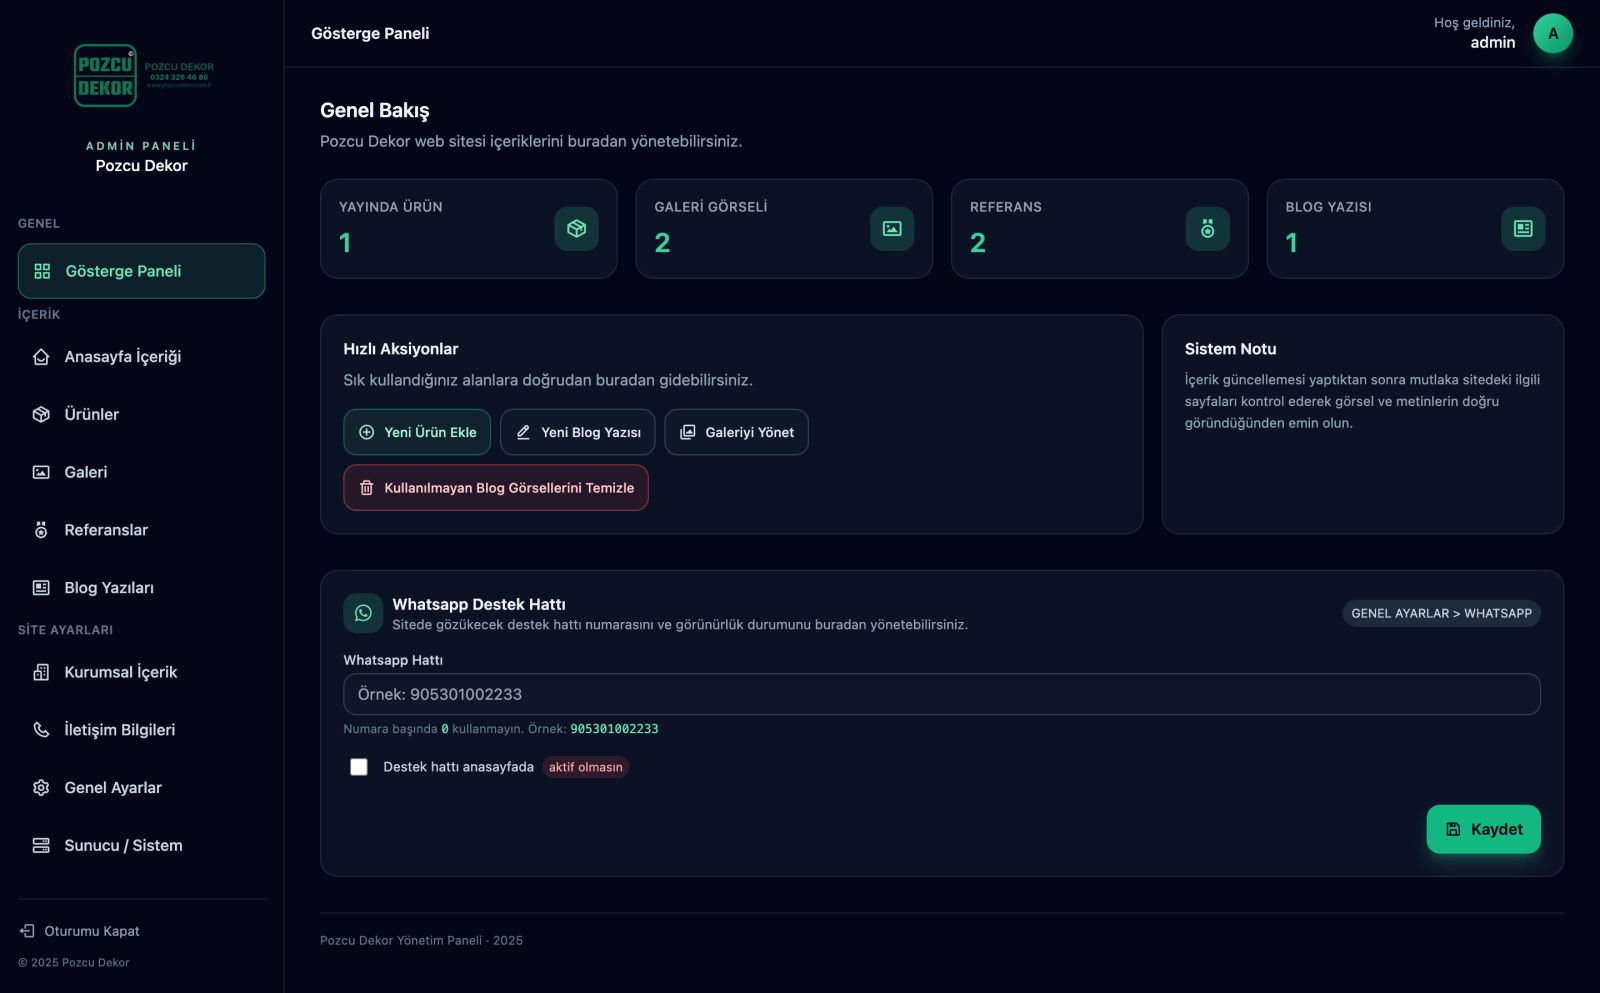Click the Yeni Ürün Ekle button

417,432
